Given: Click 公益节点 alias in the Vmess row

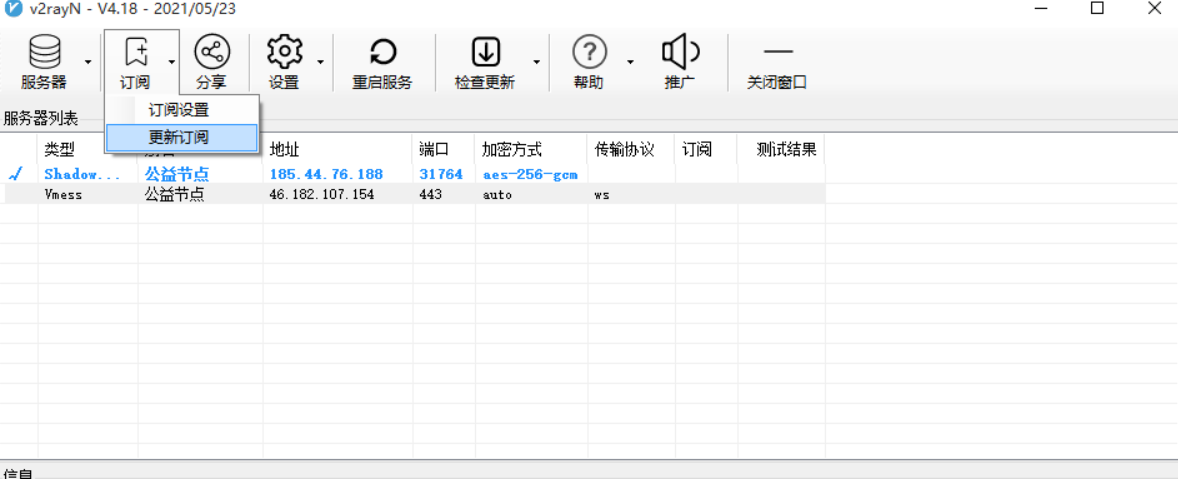Looking at the screenshot, I should point(174,194).
